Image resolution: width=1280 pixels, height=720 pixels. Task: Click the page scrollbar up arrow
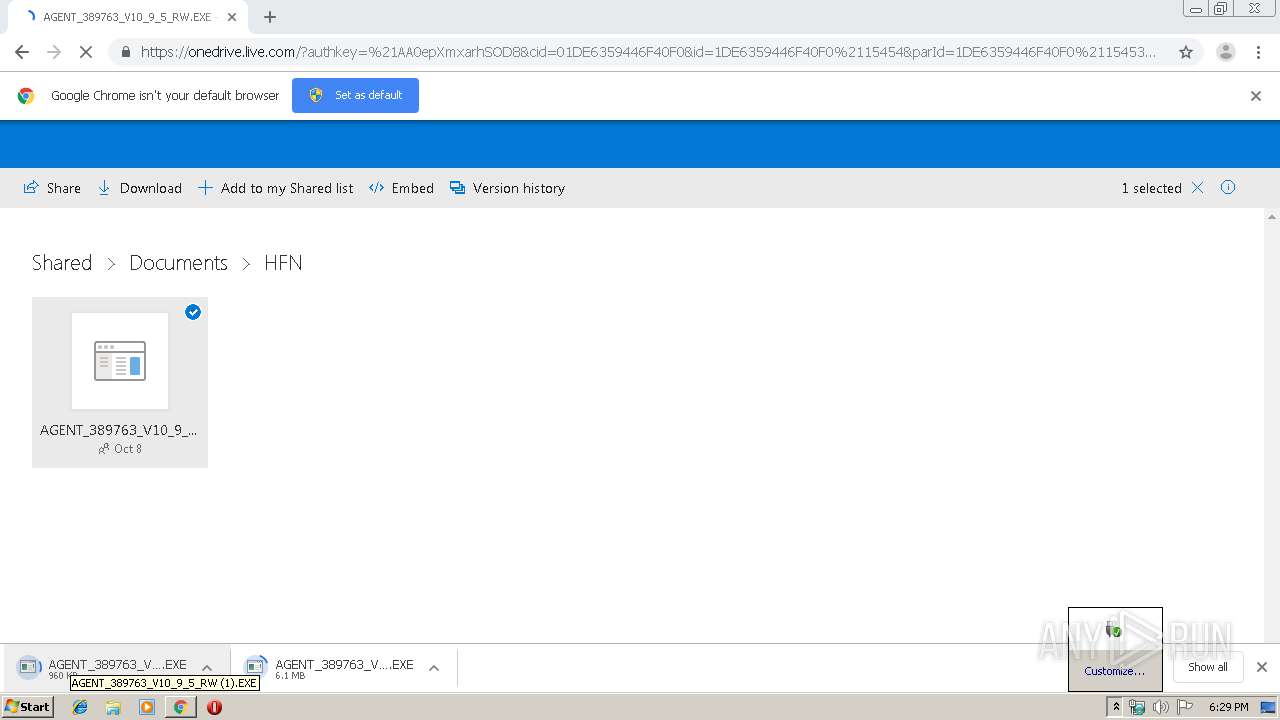pos(1272,216)
